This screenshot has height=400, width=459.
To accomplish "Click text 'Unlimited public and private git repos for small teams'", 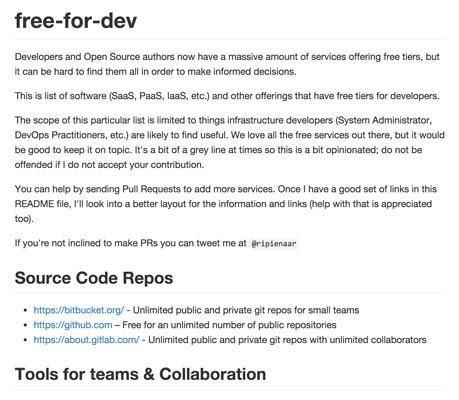I will pos(246,310).
